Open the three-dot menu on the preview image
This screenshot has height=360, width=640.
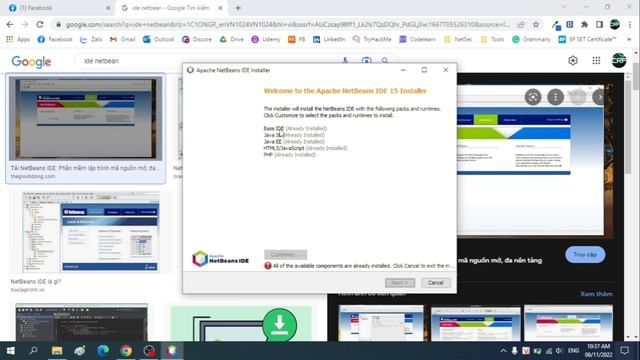(555, 97)
